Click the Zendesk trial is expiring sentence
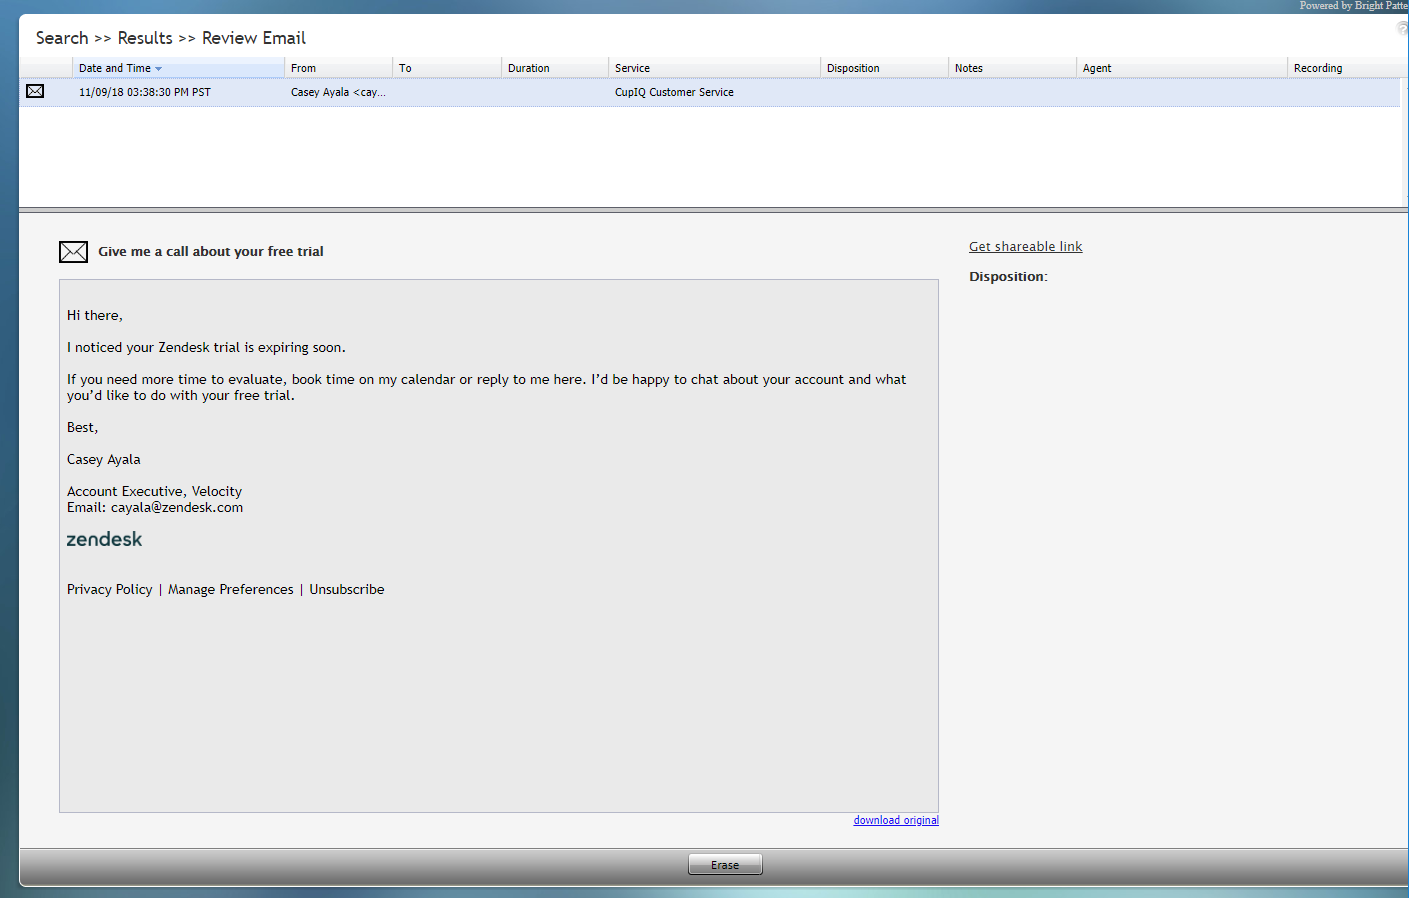This screenshot has width=1409, height=898. [x=206, y=348]
